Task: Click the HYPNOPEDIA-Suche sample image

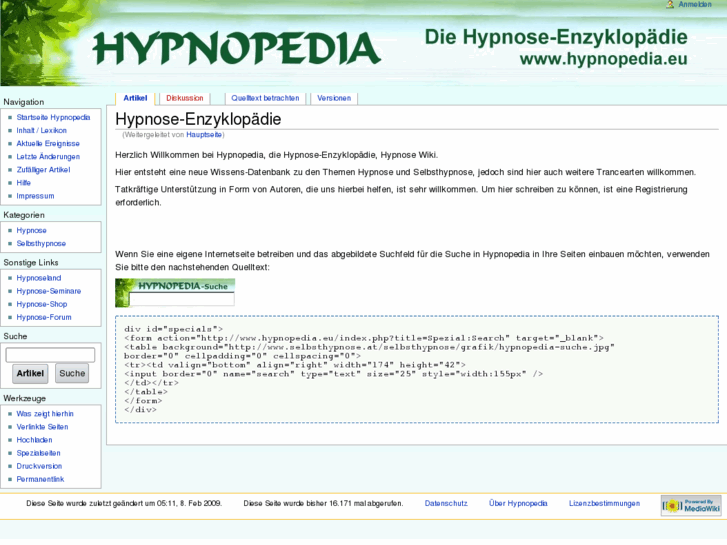Action: (175, 293)
